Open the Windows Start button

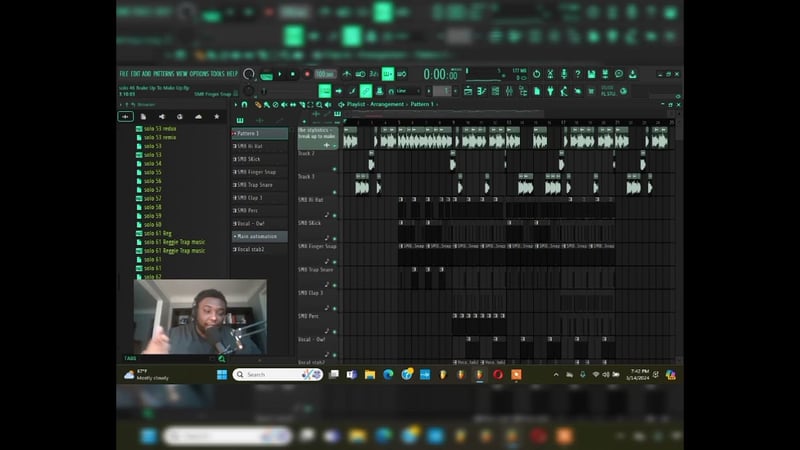(x=222, y=375)
